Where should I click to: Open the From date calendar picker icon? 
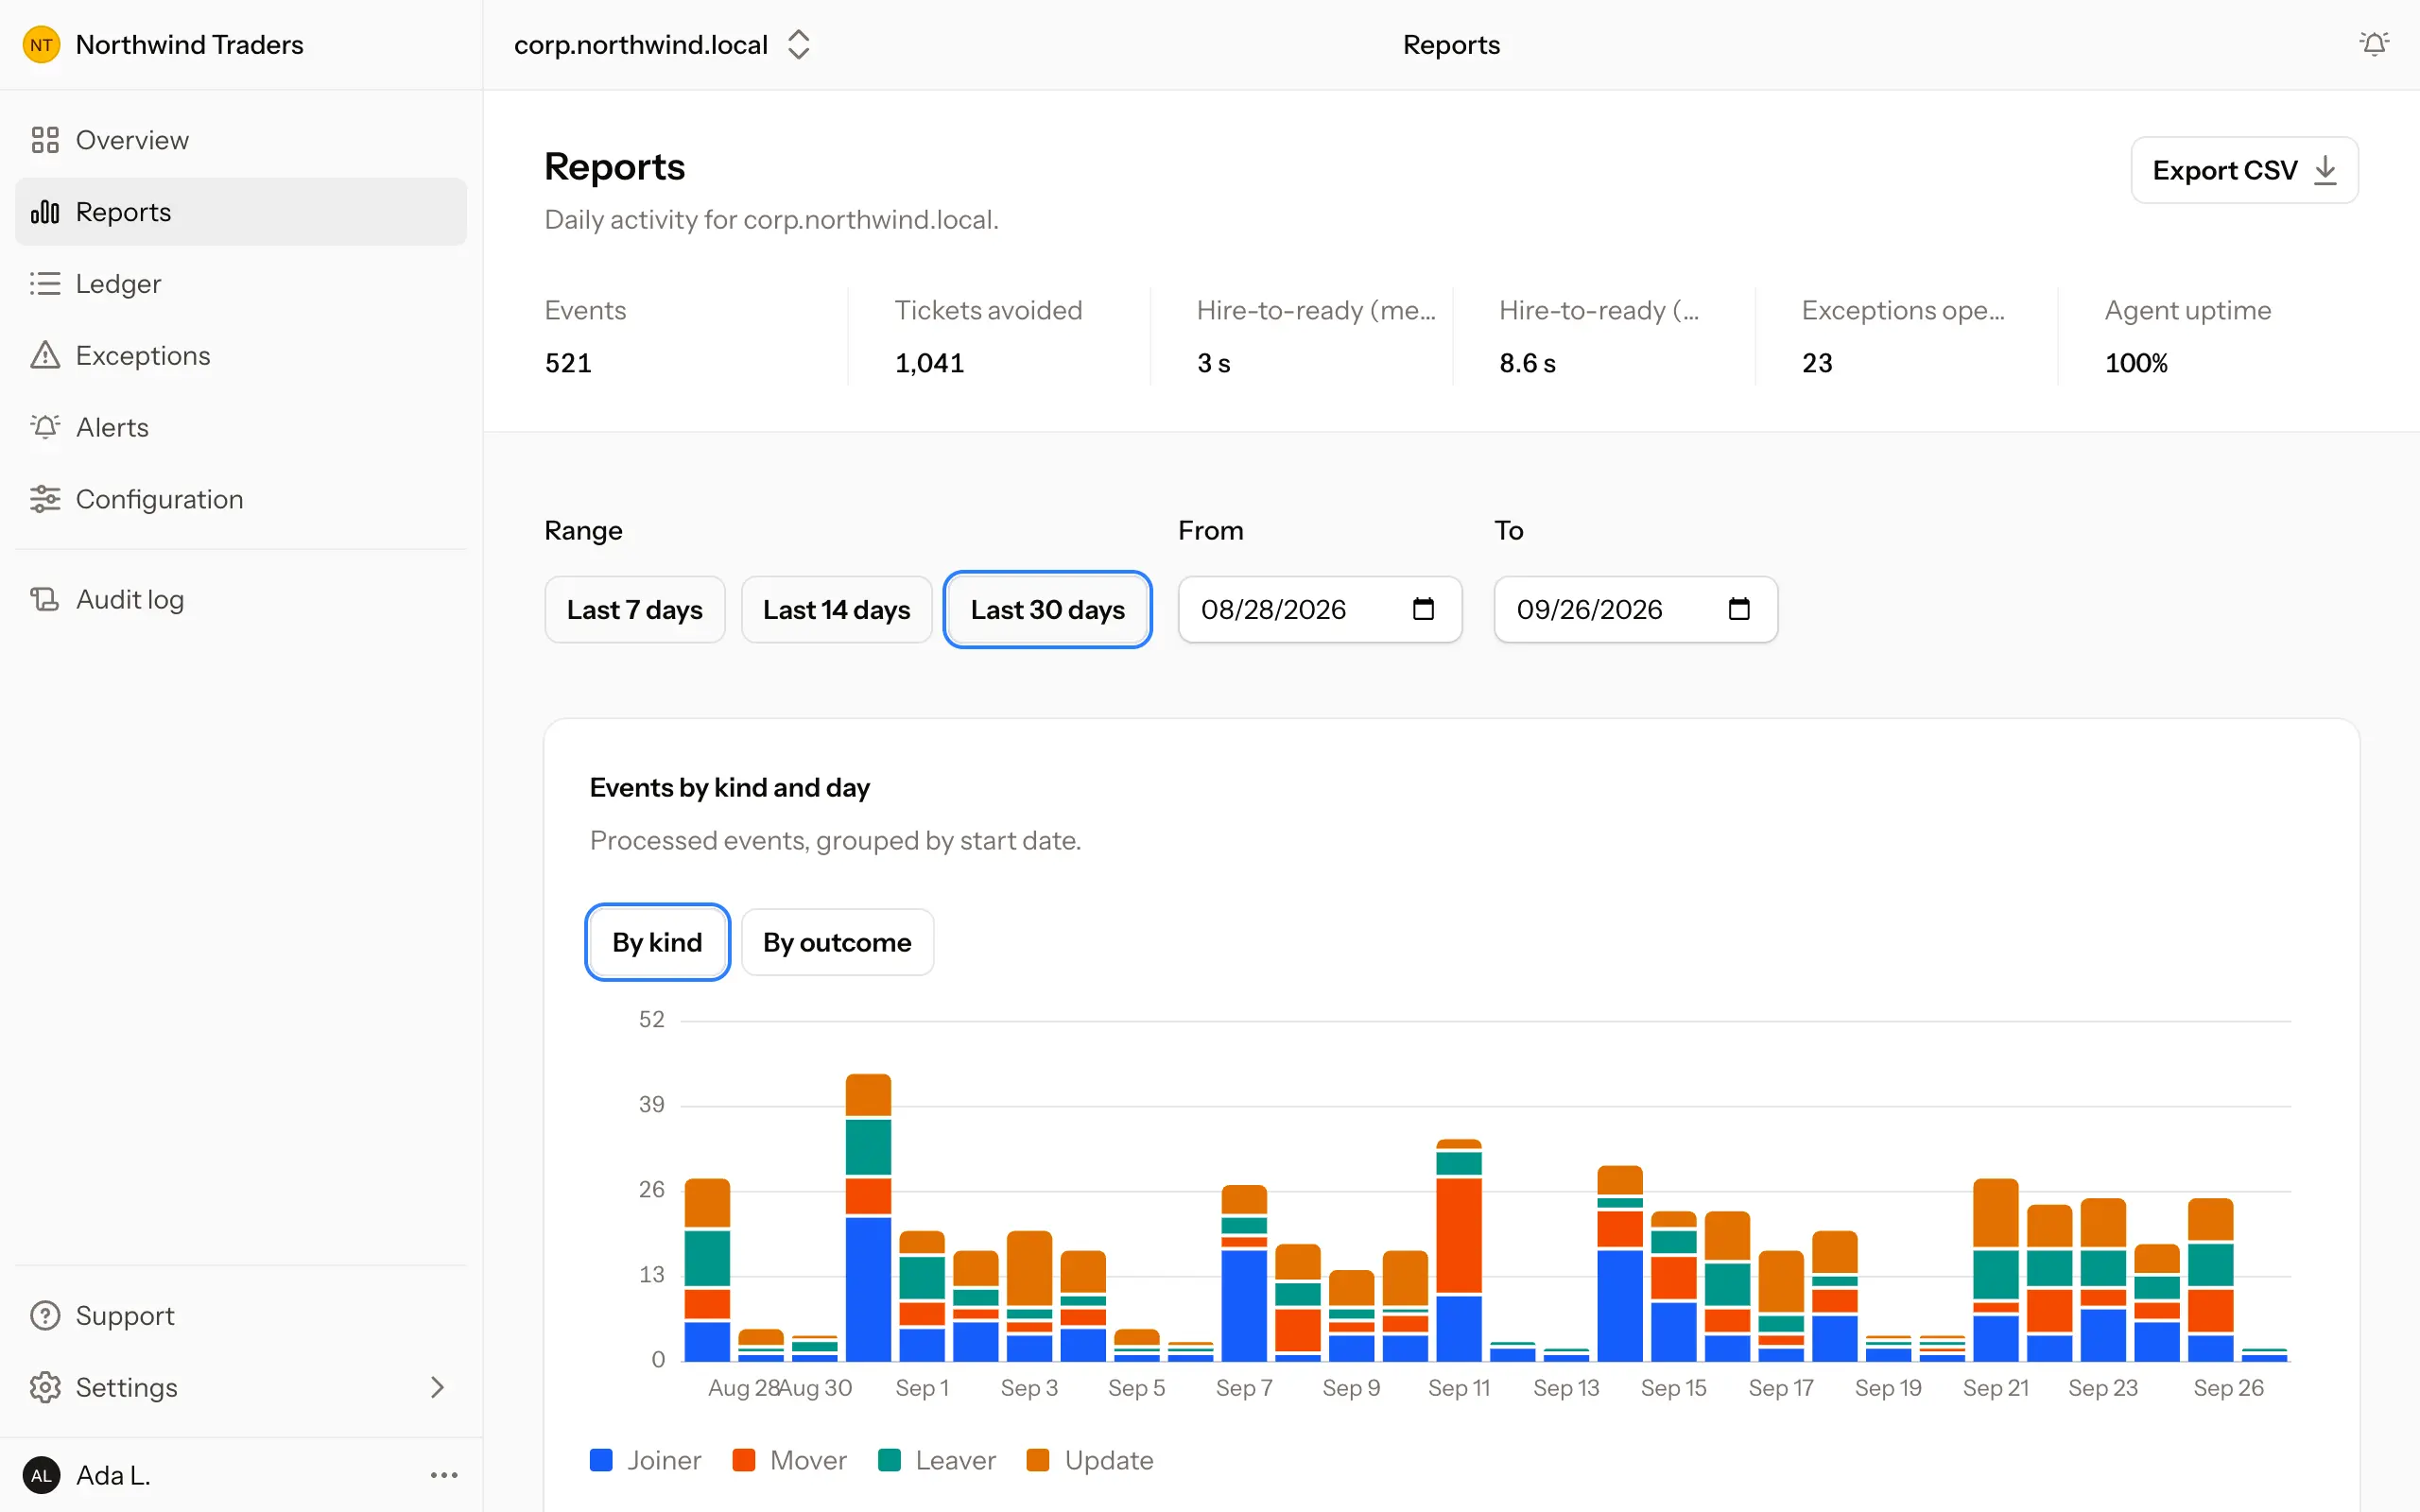[1423, 609]
